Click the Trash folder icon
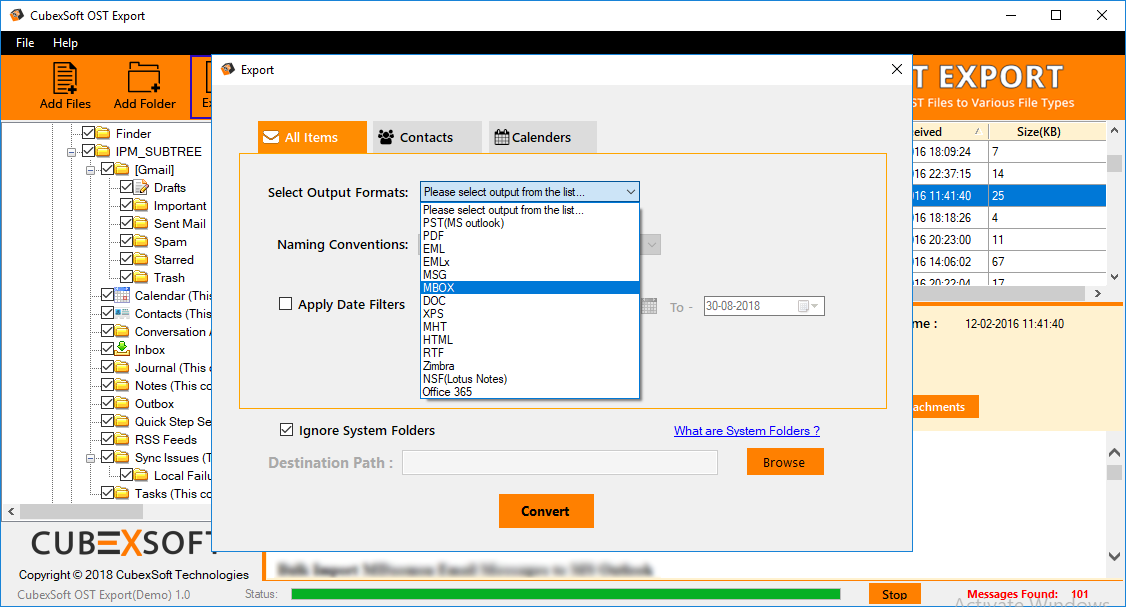Image resolution: width=1126 pixels, height=607 pixels. click(x=141, y=277)
